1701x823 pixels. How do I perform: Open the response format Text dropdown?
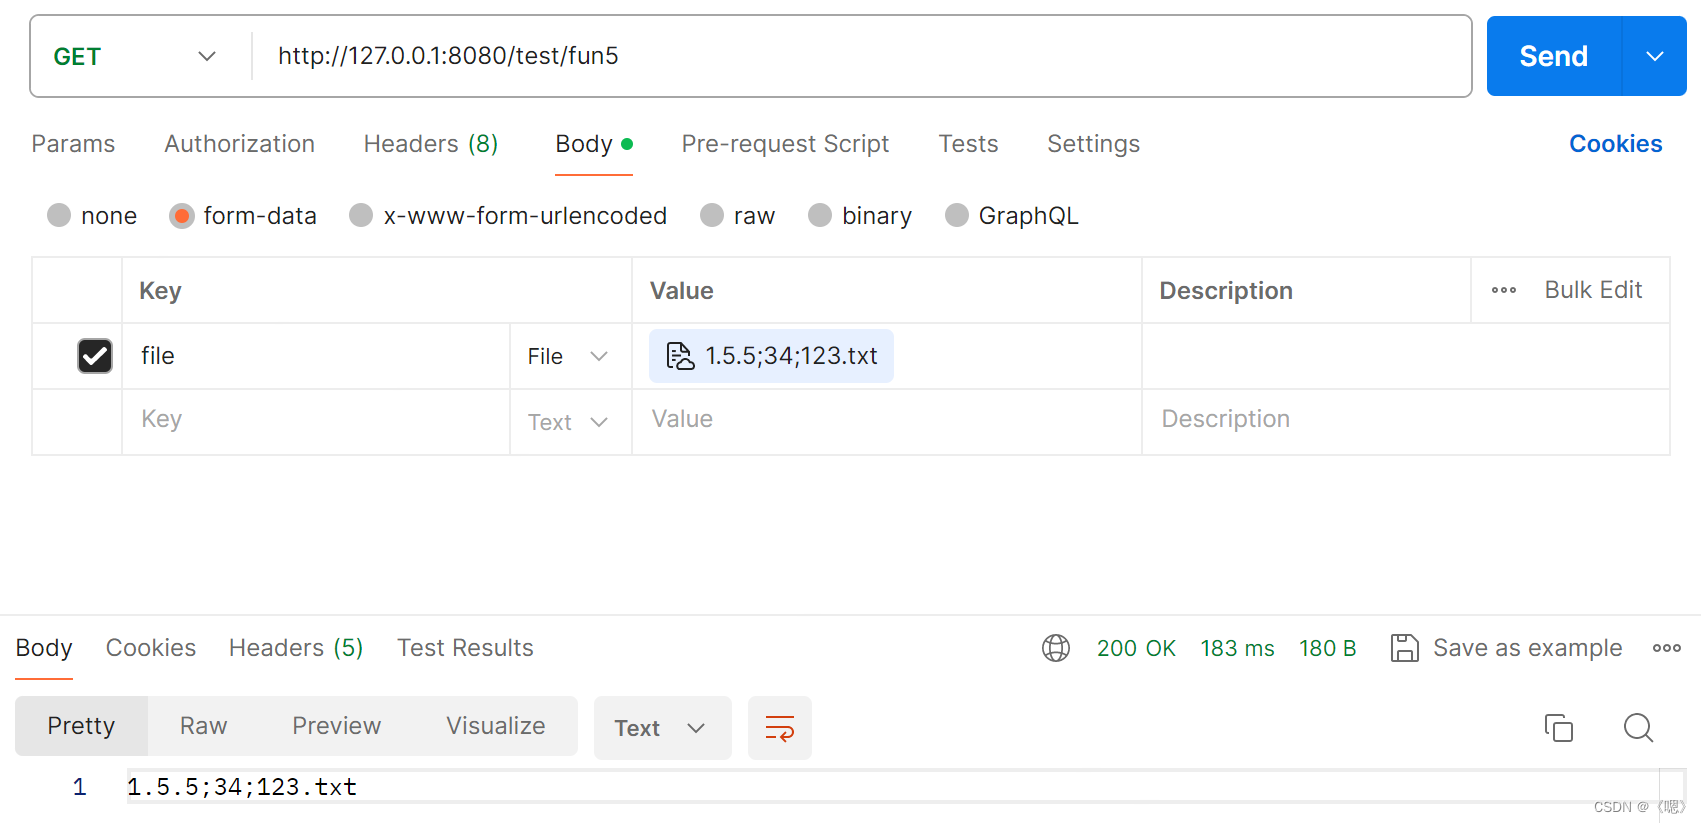pyautogui.click(x=662, y=728)
